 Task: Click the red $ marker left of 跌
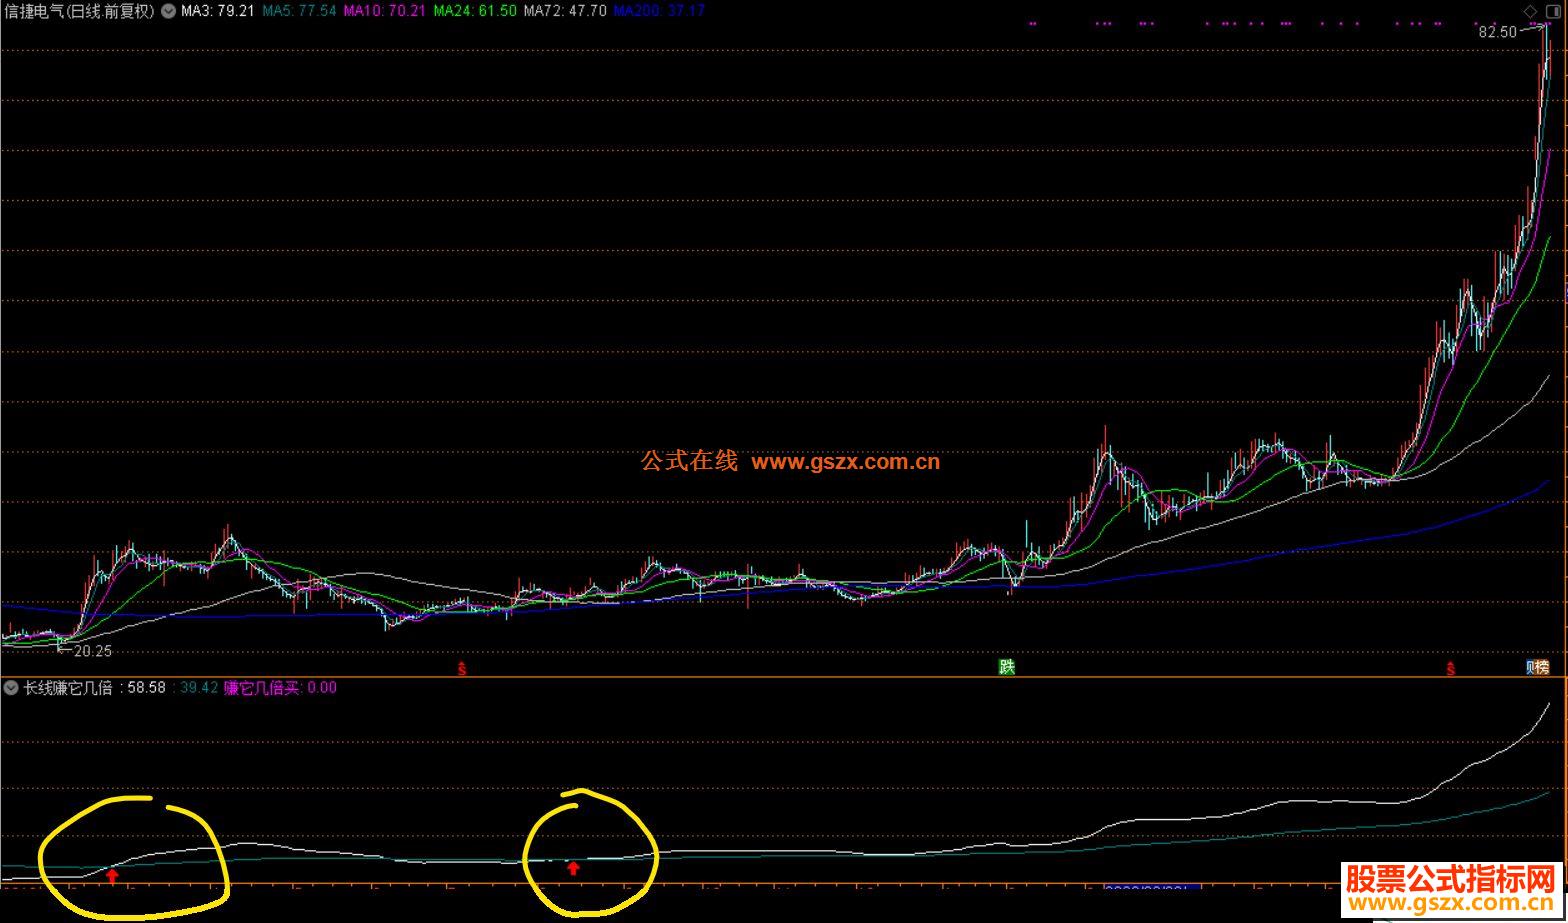462,668
